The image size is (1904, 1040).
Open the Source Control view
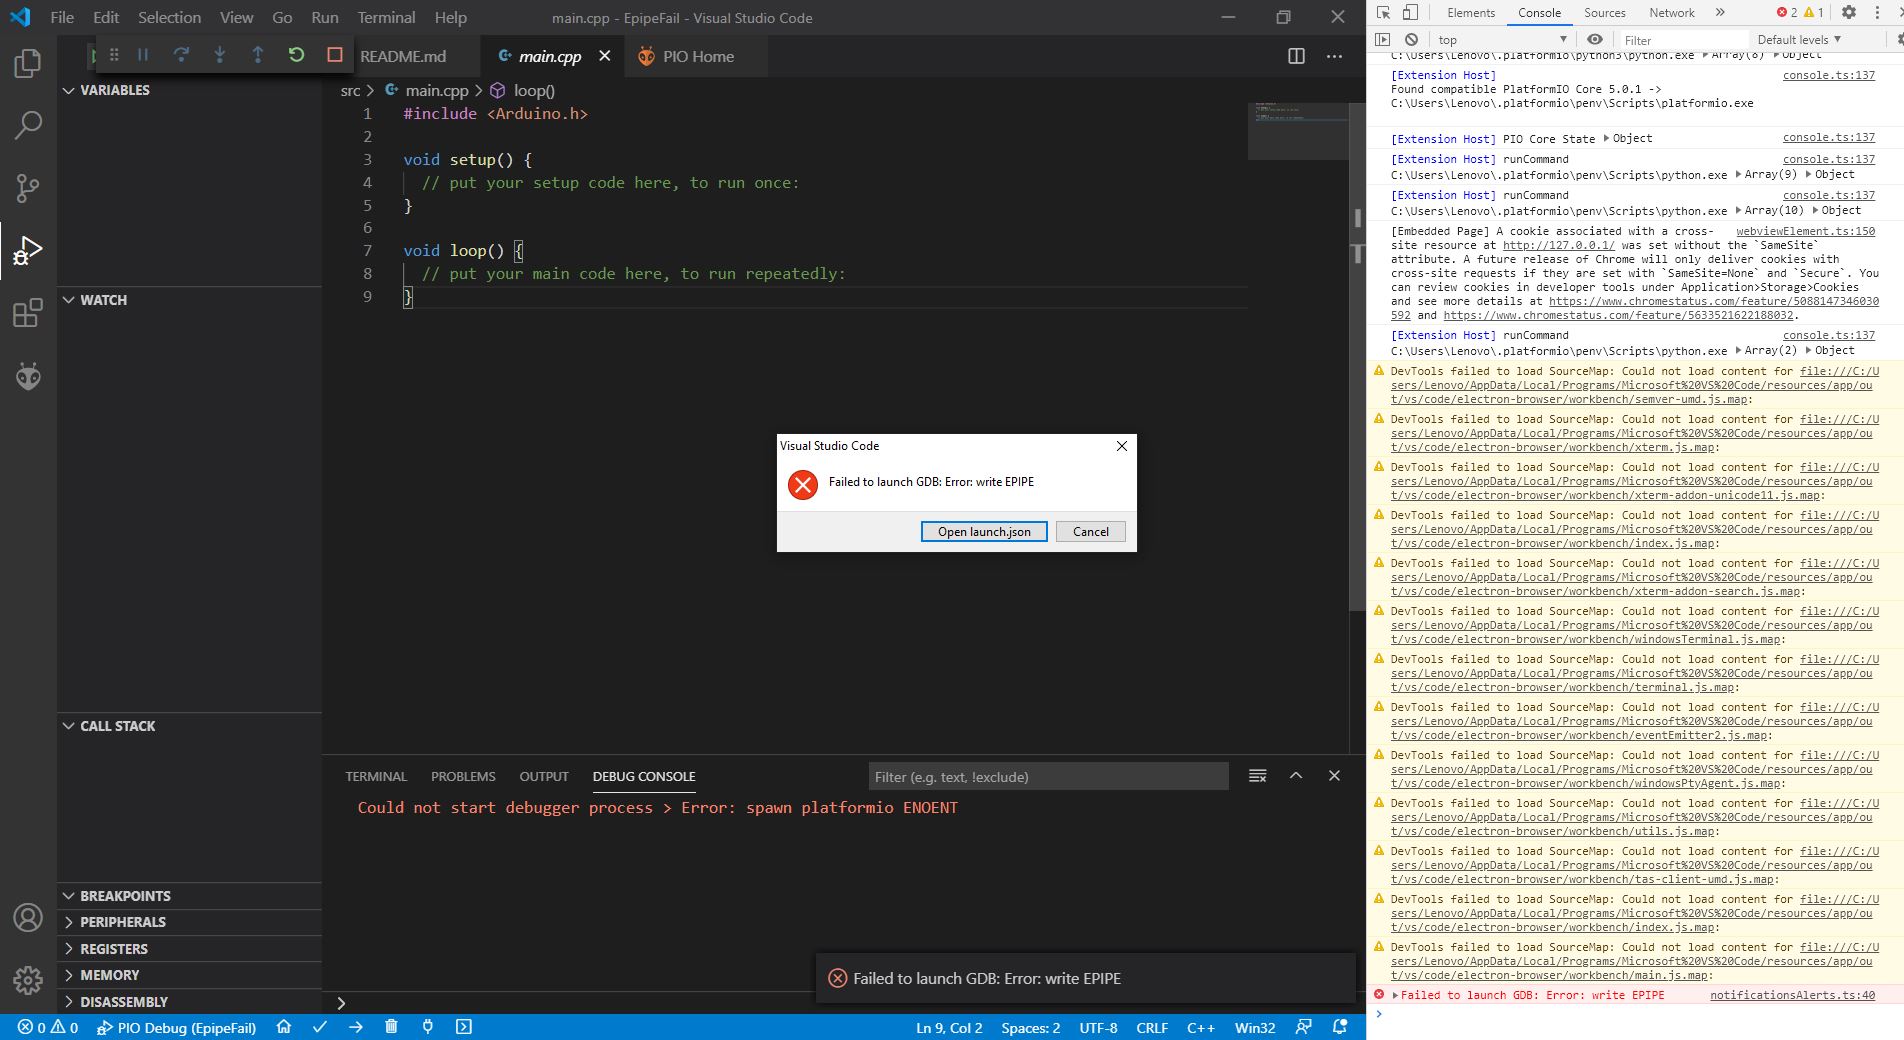[x=28, y=187]
